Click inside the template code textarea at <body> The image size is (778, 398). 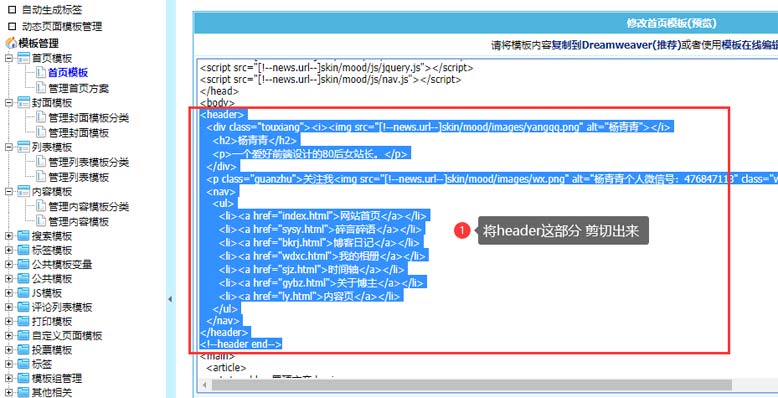[217, 103]
